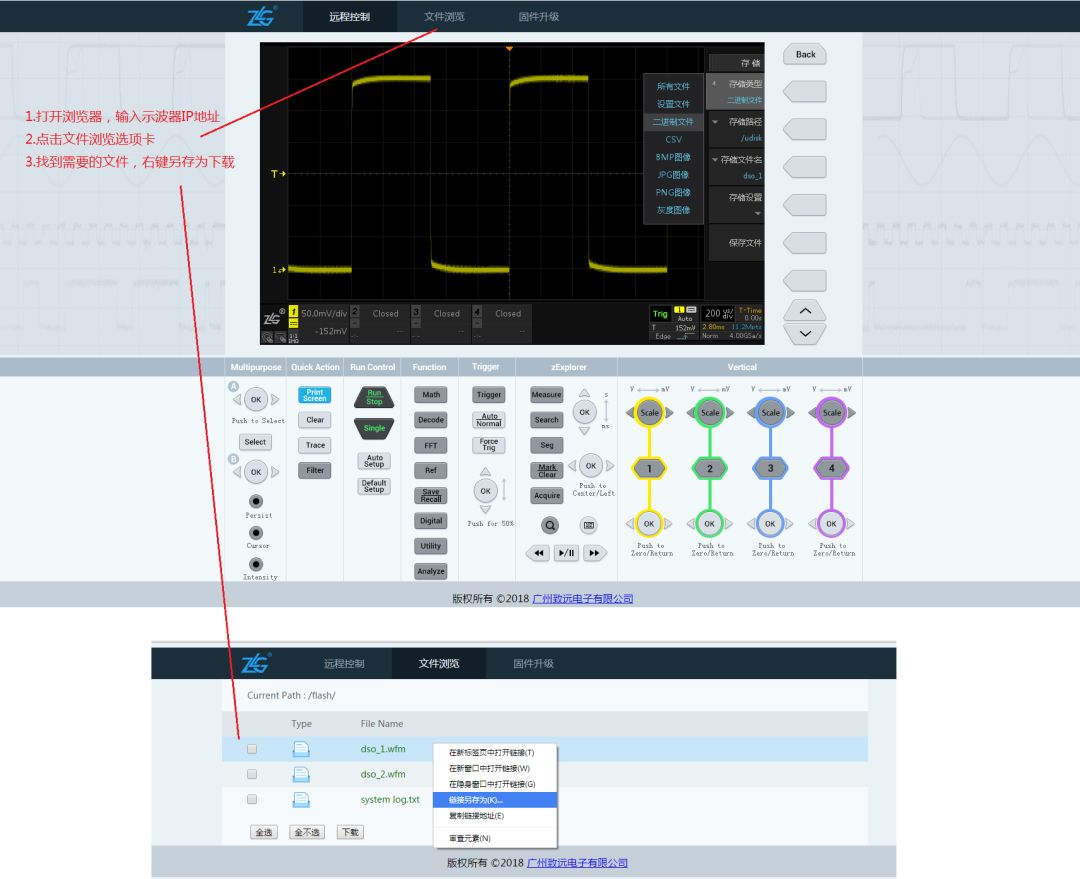Click the down arrow button below the softkeys
Screen dimensions: 1080x879
click(x=805, y=334)
